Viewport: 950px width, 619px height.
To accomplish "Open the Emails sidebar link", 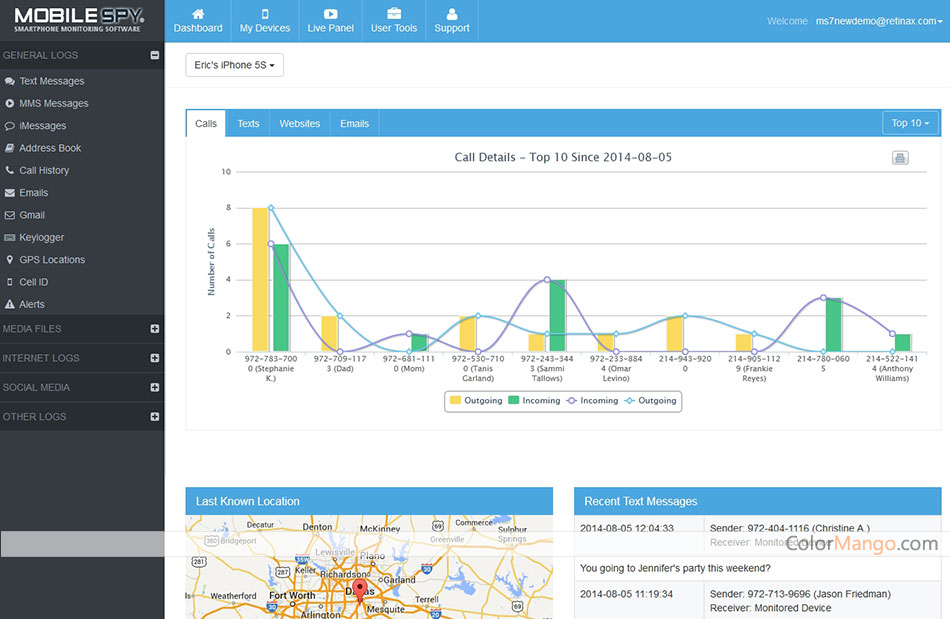I will (33, 193).
